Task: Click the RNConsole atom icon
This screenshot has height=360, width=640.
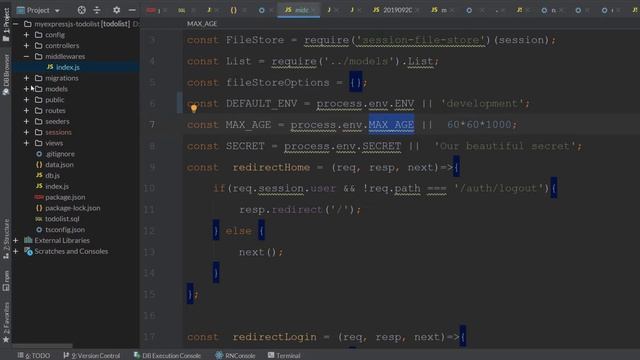Action: click(219, 356)
